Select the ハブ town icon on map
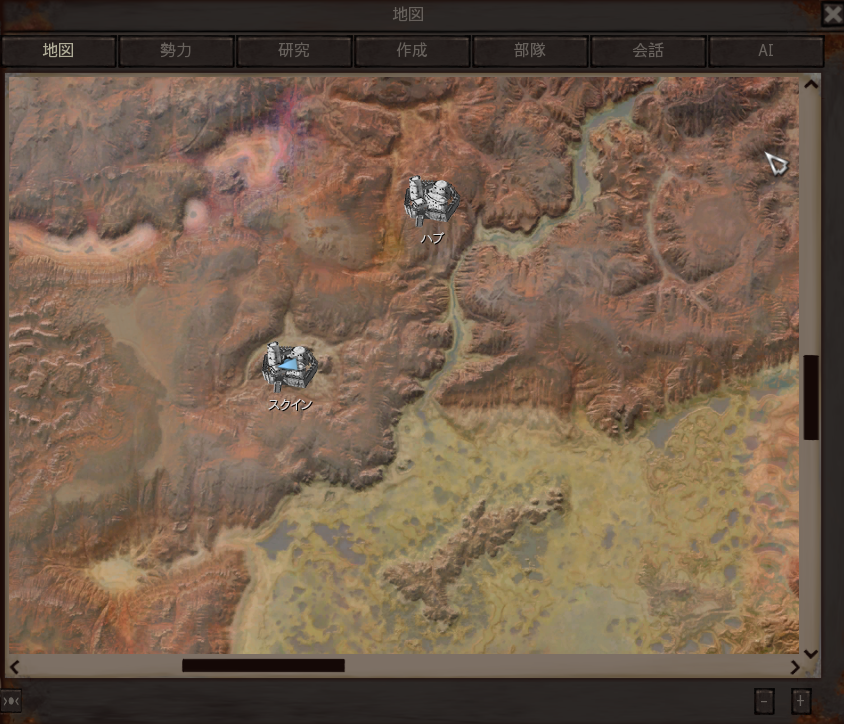The width and height of the screenshot is (844, 724). click(x=432, y=201)
